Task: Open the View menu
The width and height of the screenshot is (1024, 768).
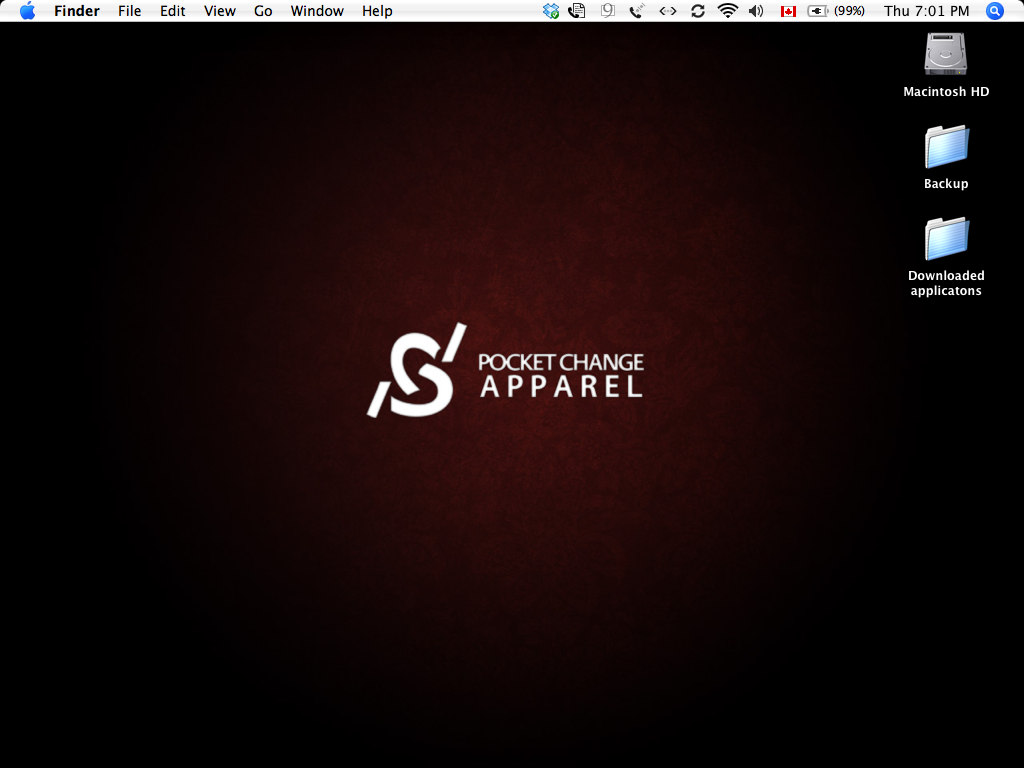Action: 219,11
